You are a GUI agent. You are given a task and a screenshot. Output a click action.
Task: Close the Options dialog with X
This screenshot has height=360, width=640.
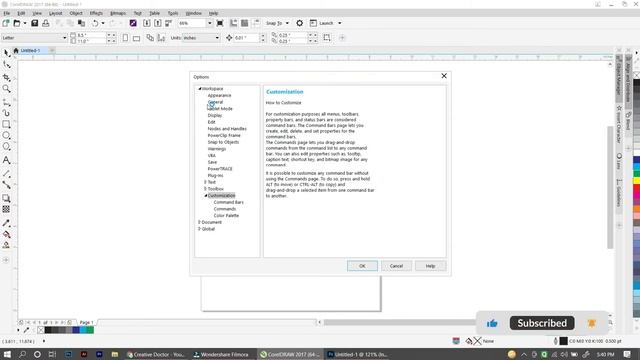click(444, 76)
